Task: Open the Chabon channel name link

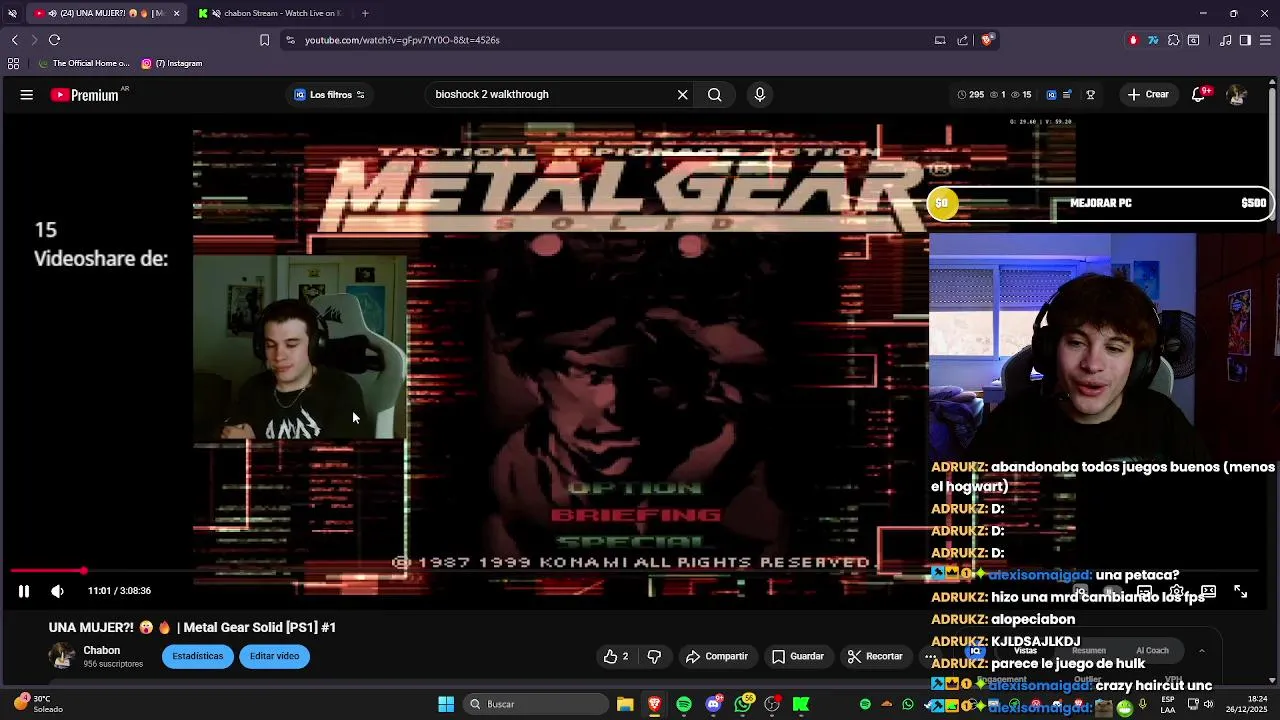Action: (x=101, y=650)
